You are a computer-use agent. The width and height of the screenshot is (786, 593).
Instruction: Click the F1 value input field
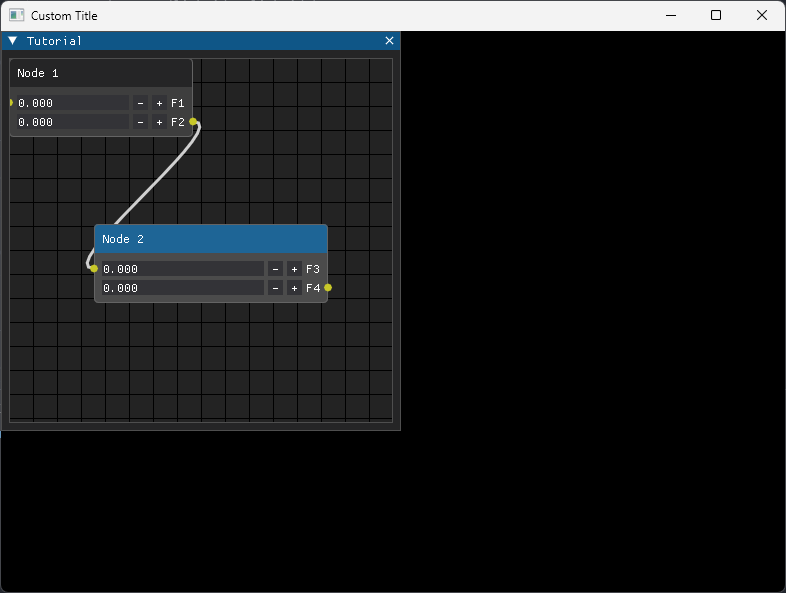coord(73,103)
